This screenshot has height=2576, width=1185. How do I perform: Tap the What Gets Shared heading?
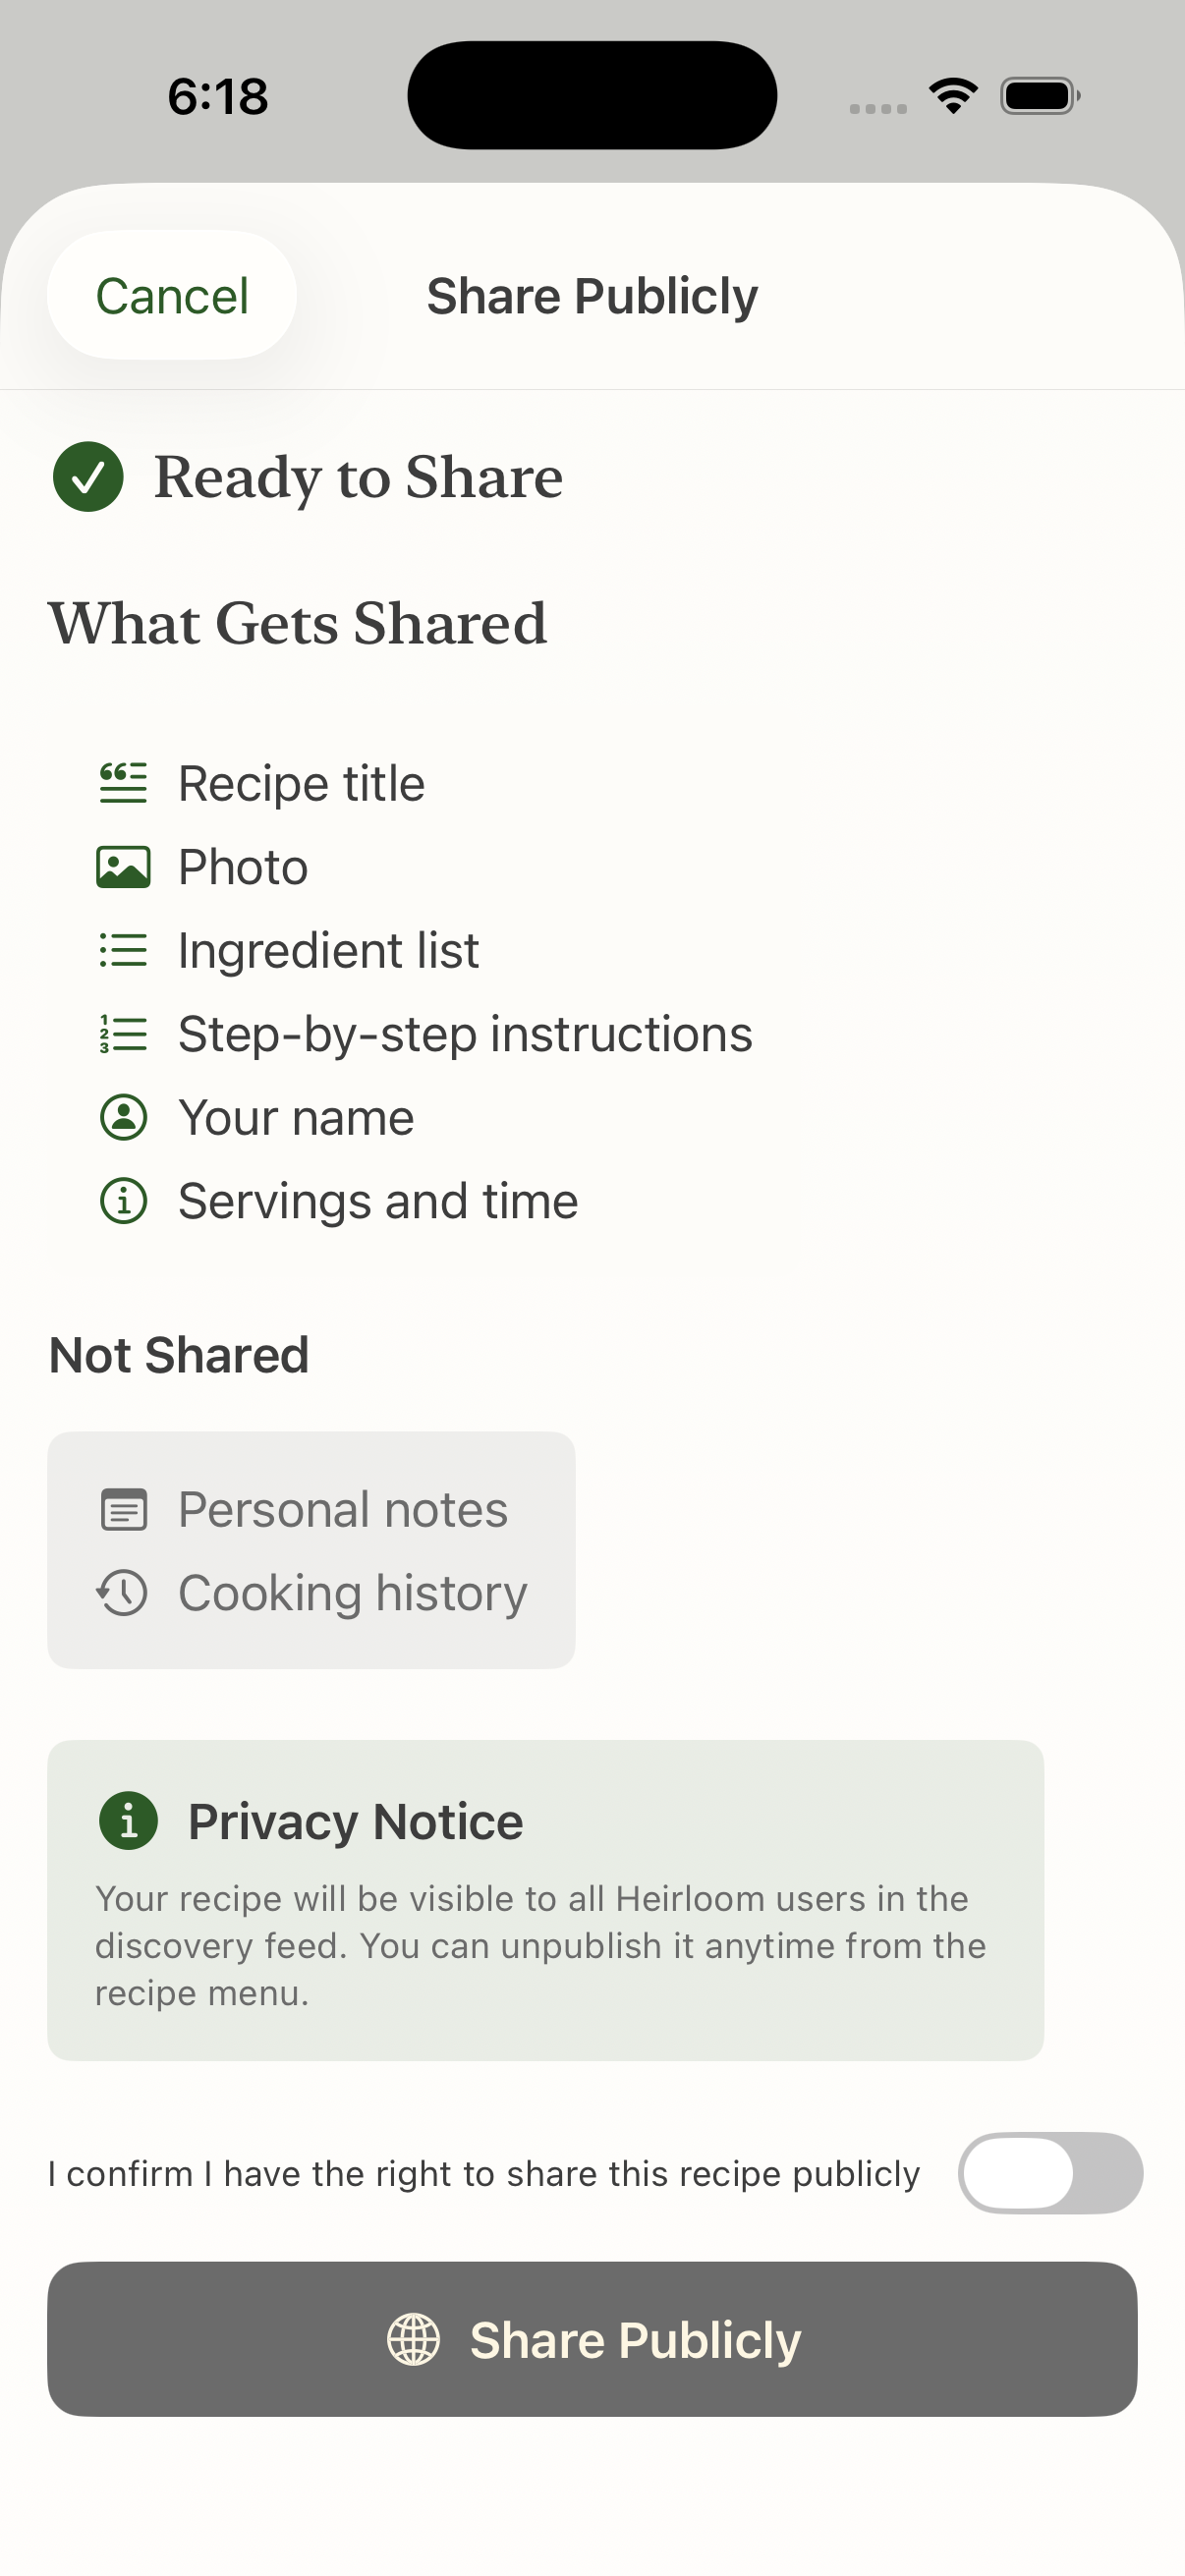click(298, 624)
